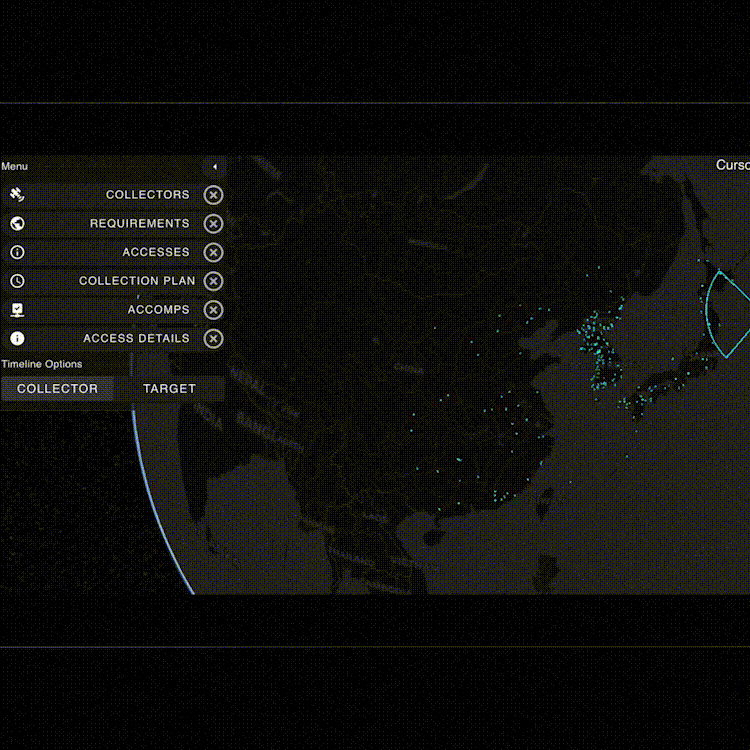Close the COLLECTORS panel with its X
This screenshot has width=750, height=750.
pos(213,195)
